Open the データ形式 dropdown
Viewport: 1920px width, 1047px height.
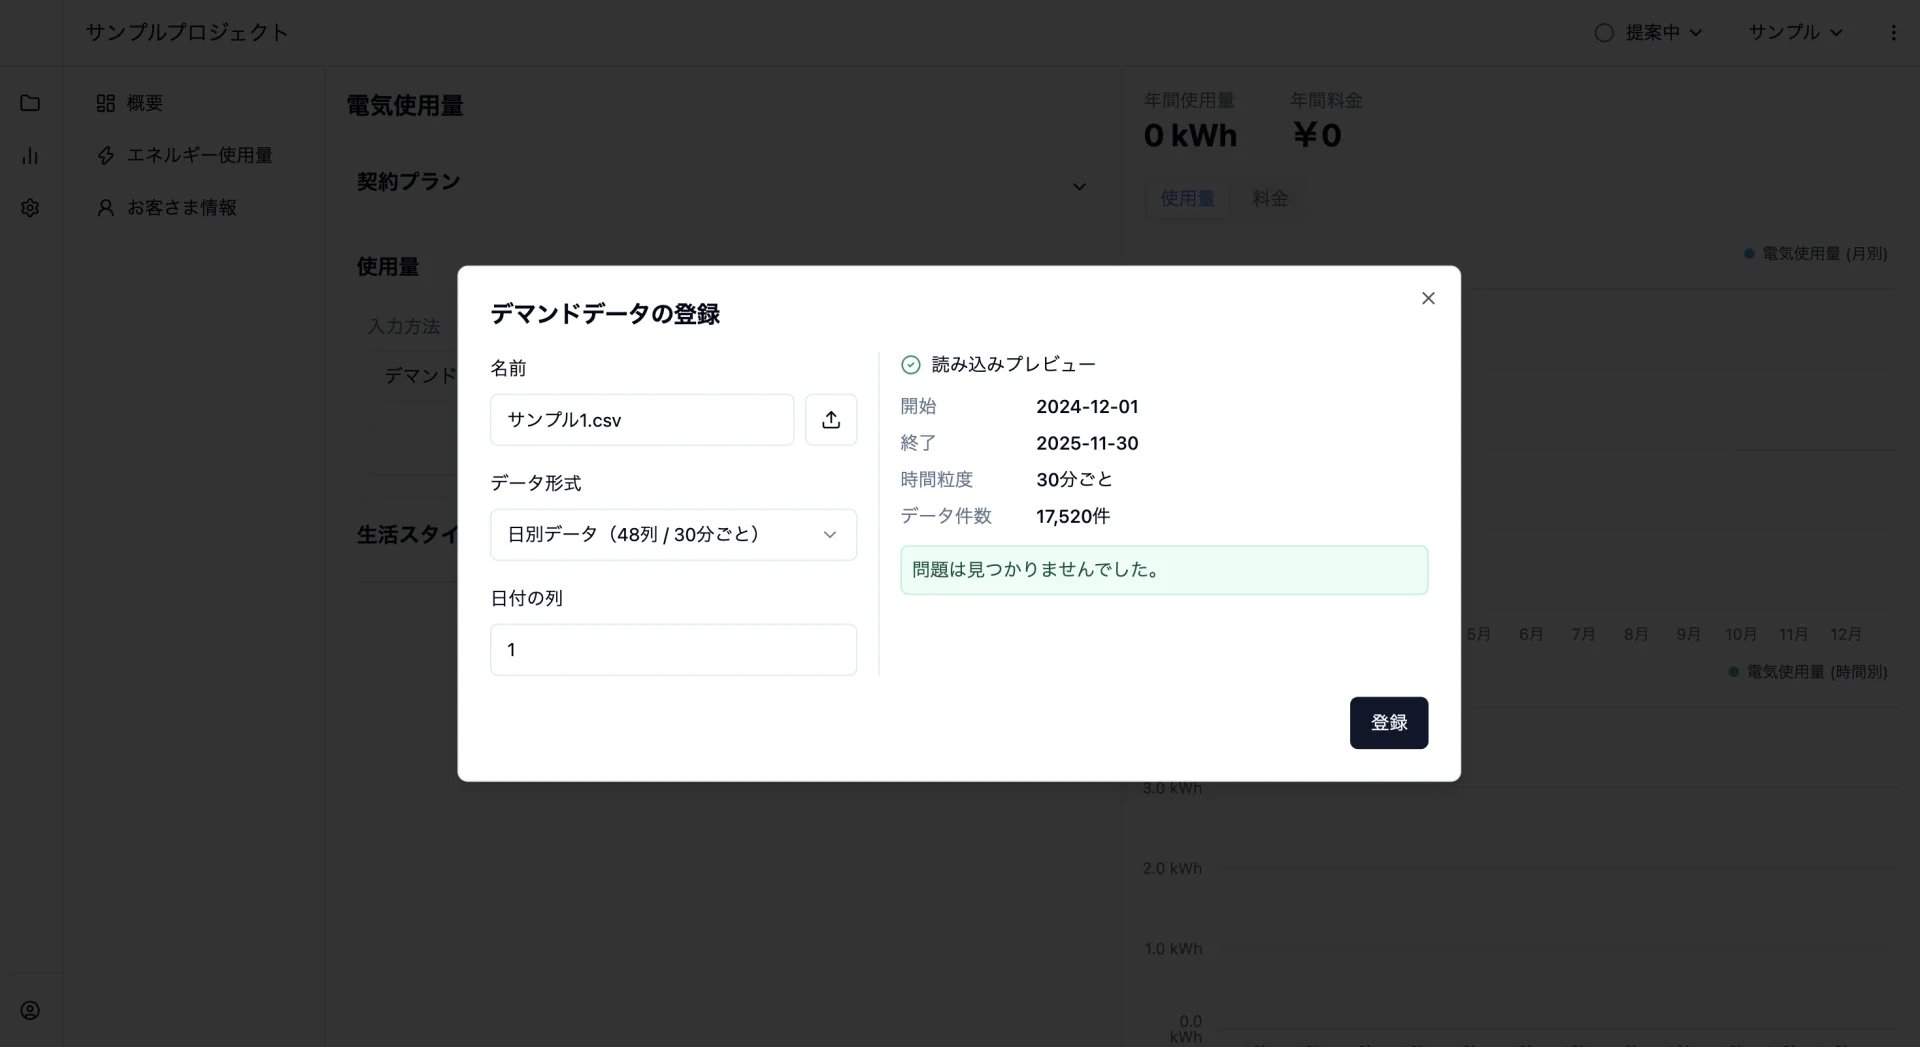[x=673, y=535]
